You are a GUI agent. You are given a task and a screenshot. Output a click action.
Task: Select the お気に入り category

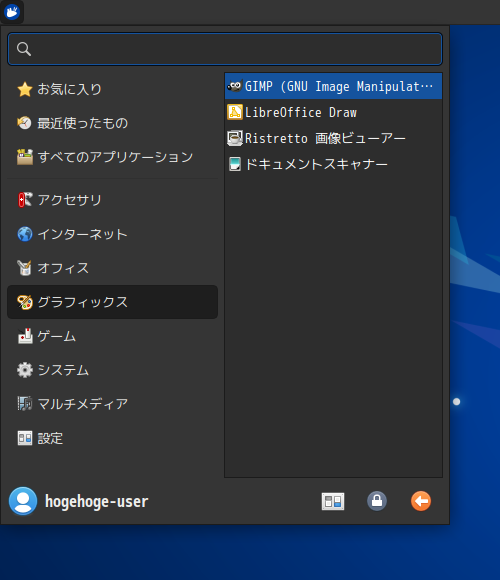point(112,89)
